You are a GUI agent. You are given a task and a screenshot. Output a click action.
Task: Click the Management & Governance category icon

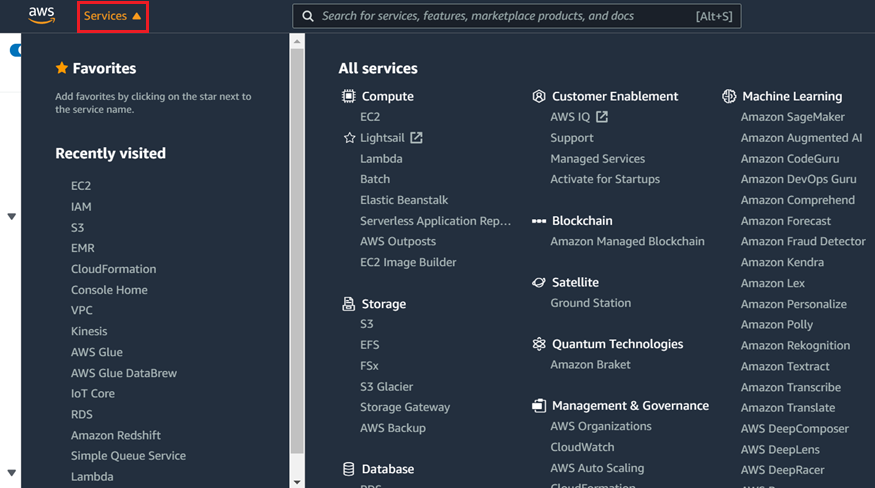click(539, 406)
